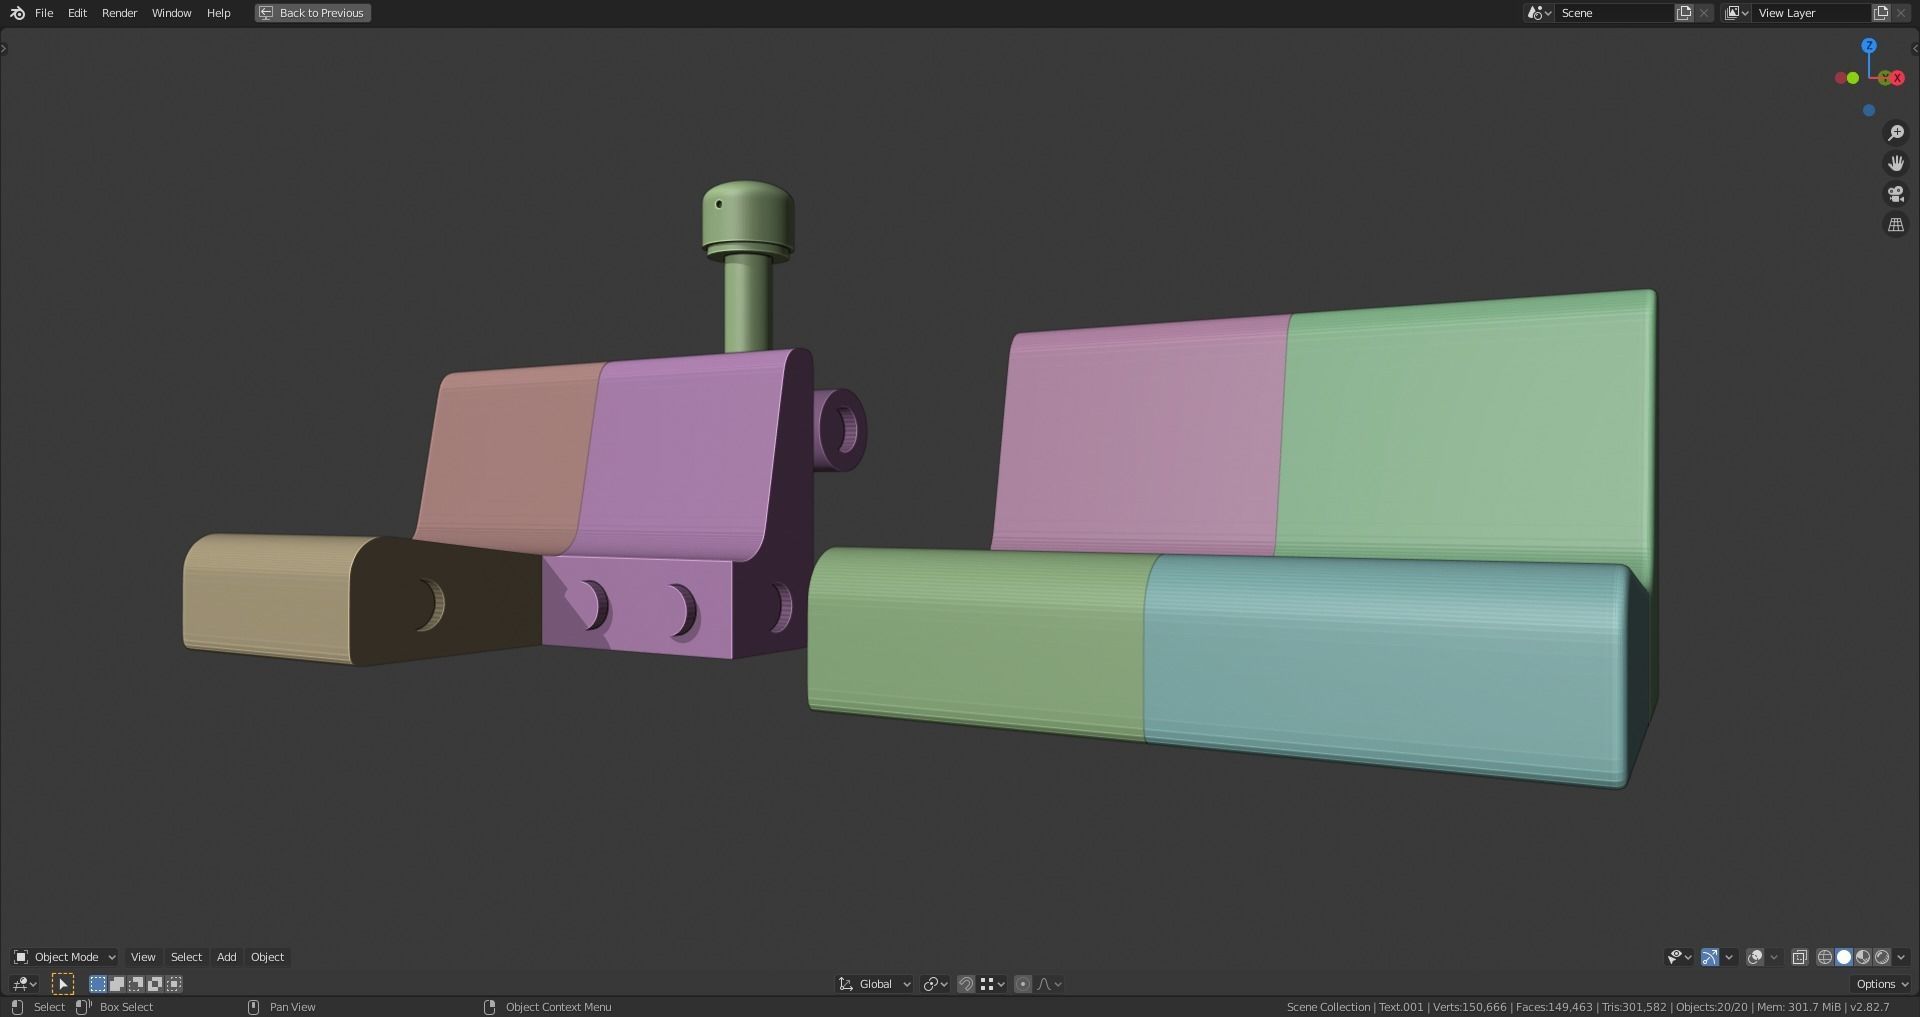Click the Scene name field
Screen dimensions: 1920x1017
point(1615,13)
